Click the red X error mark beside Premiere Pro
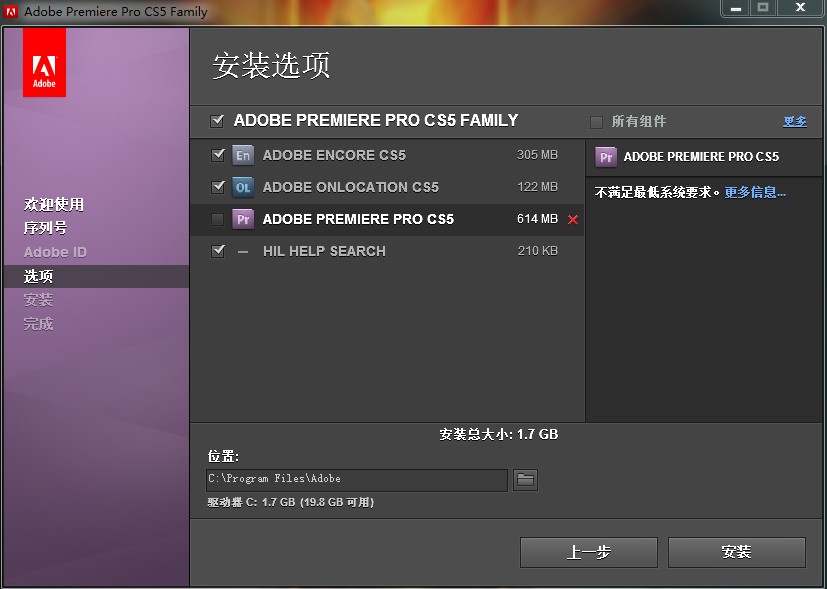Image resolution: width=827 pixels, height=589 pixels. (x=573, y=220)
